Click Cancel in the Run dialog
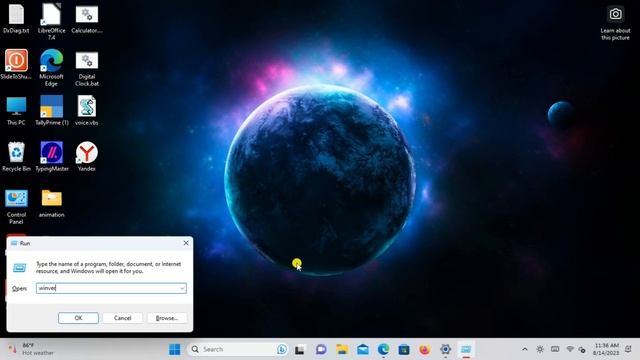640x360 pixels. tap(122, 318)
